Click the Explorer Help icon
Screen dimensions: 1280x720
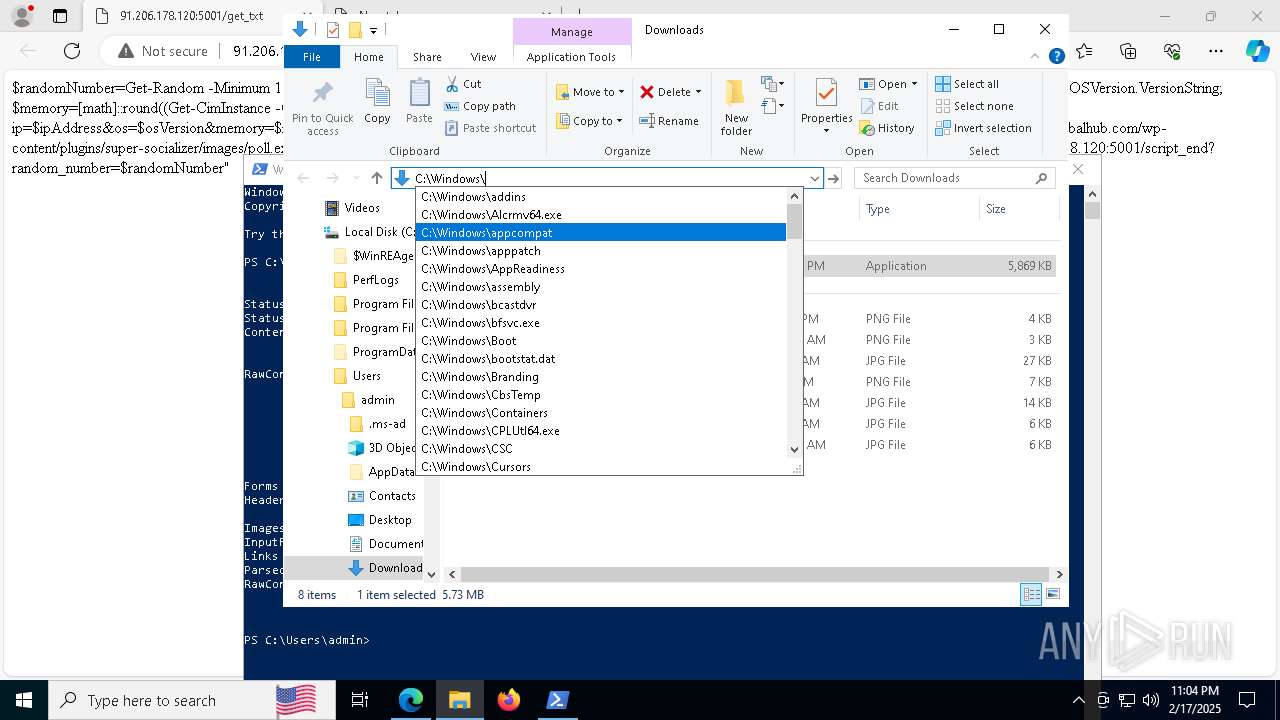point(1056,57)
